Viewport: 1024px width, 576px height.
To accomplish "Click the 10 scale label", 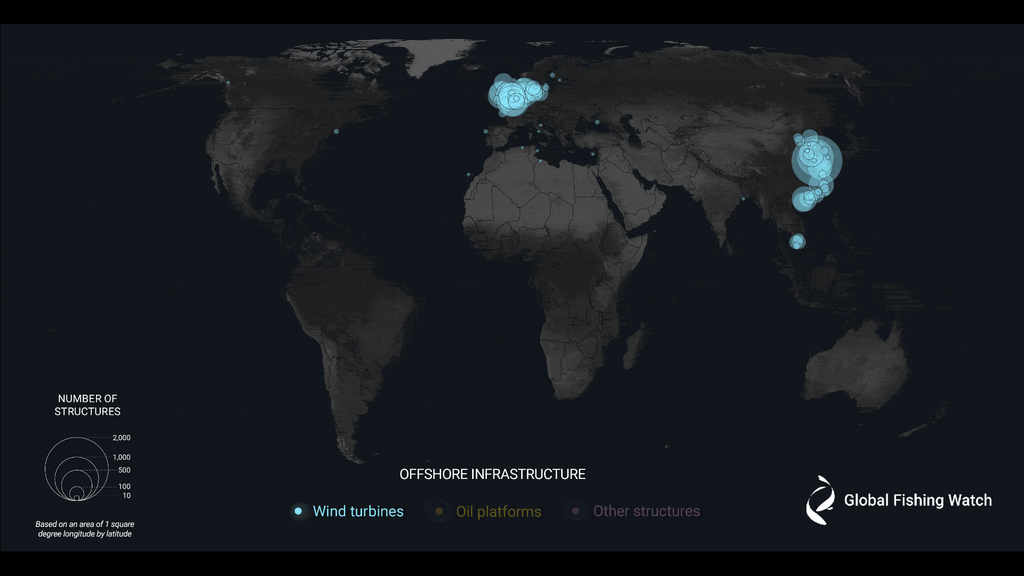I will 127,496.
